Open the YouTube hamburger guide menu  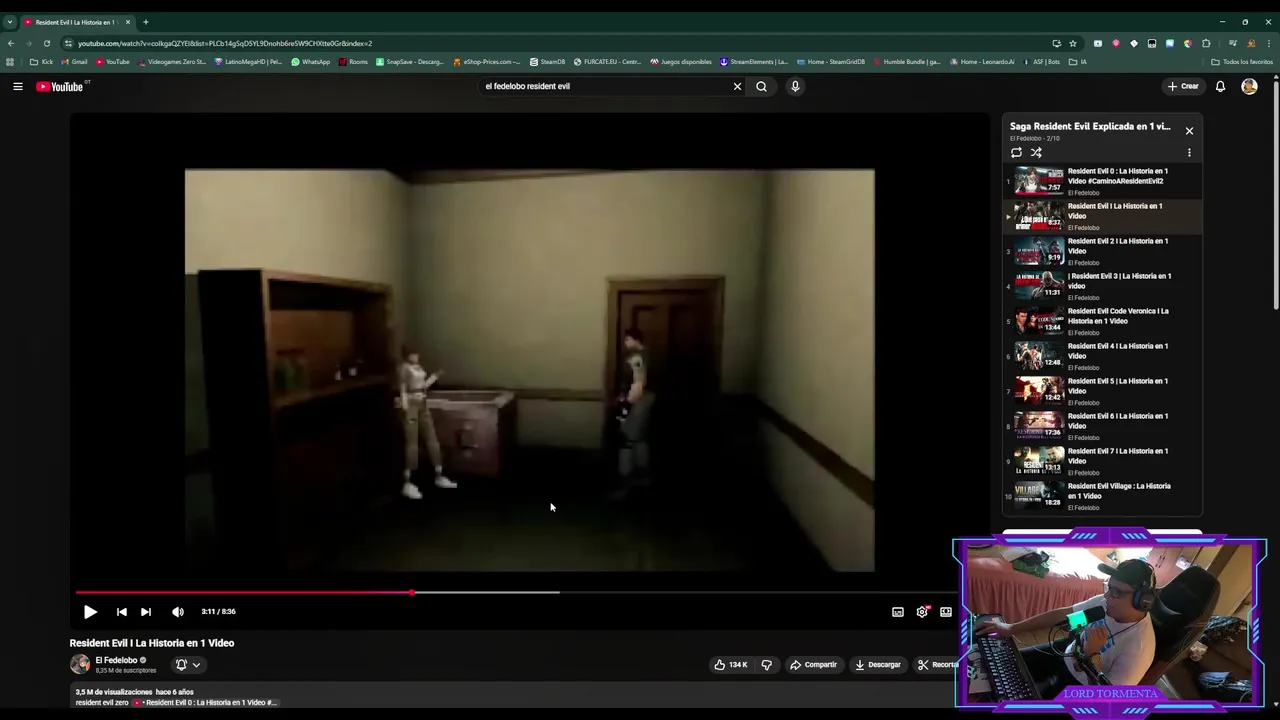click(x=18, y=87)
